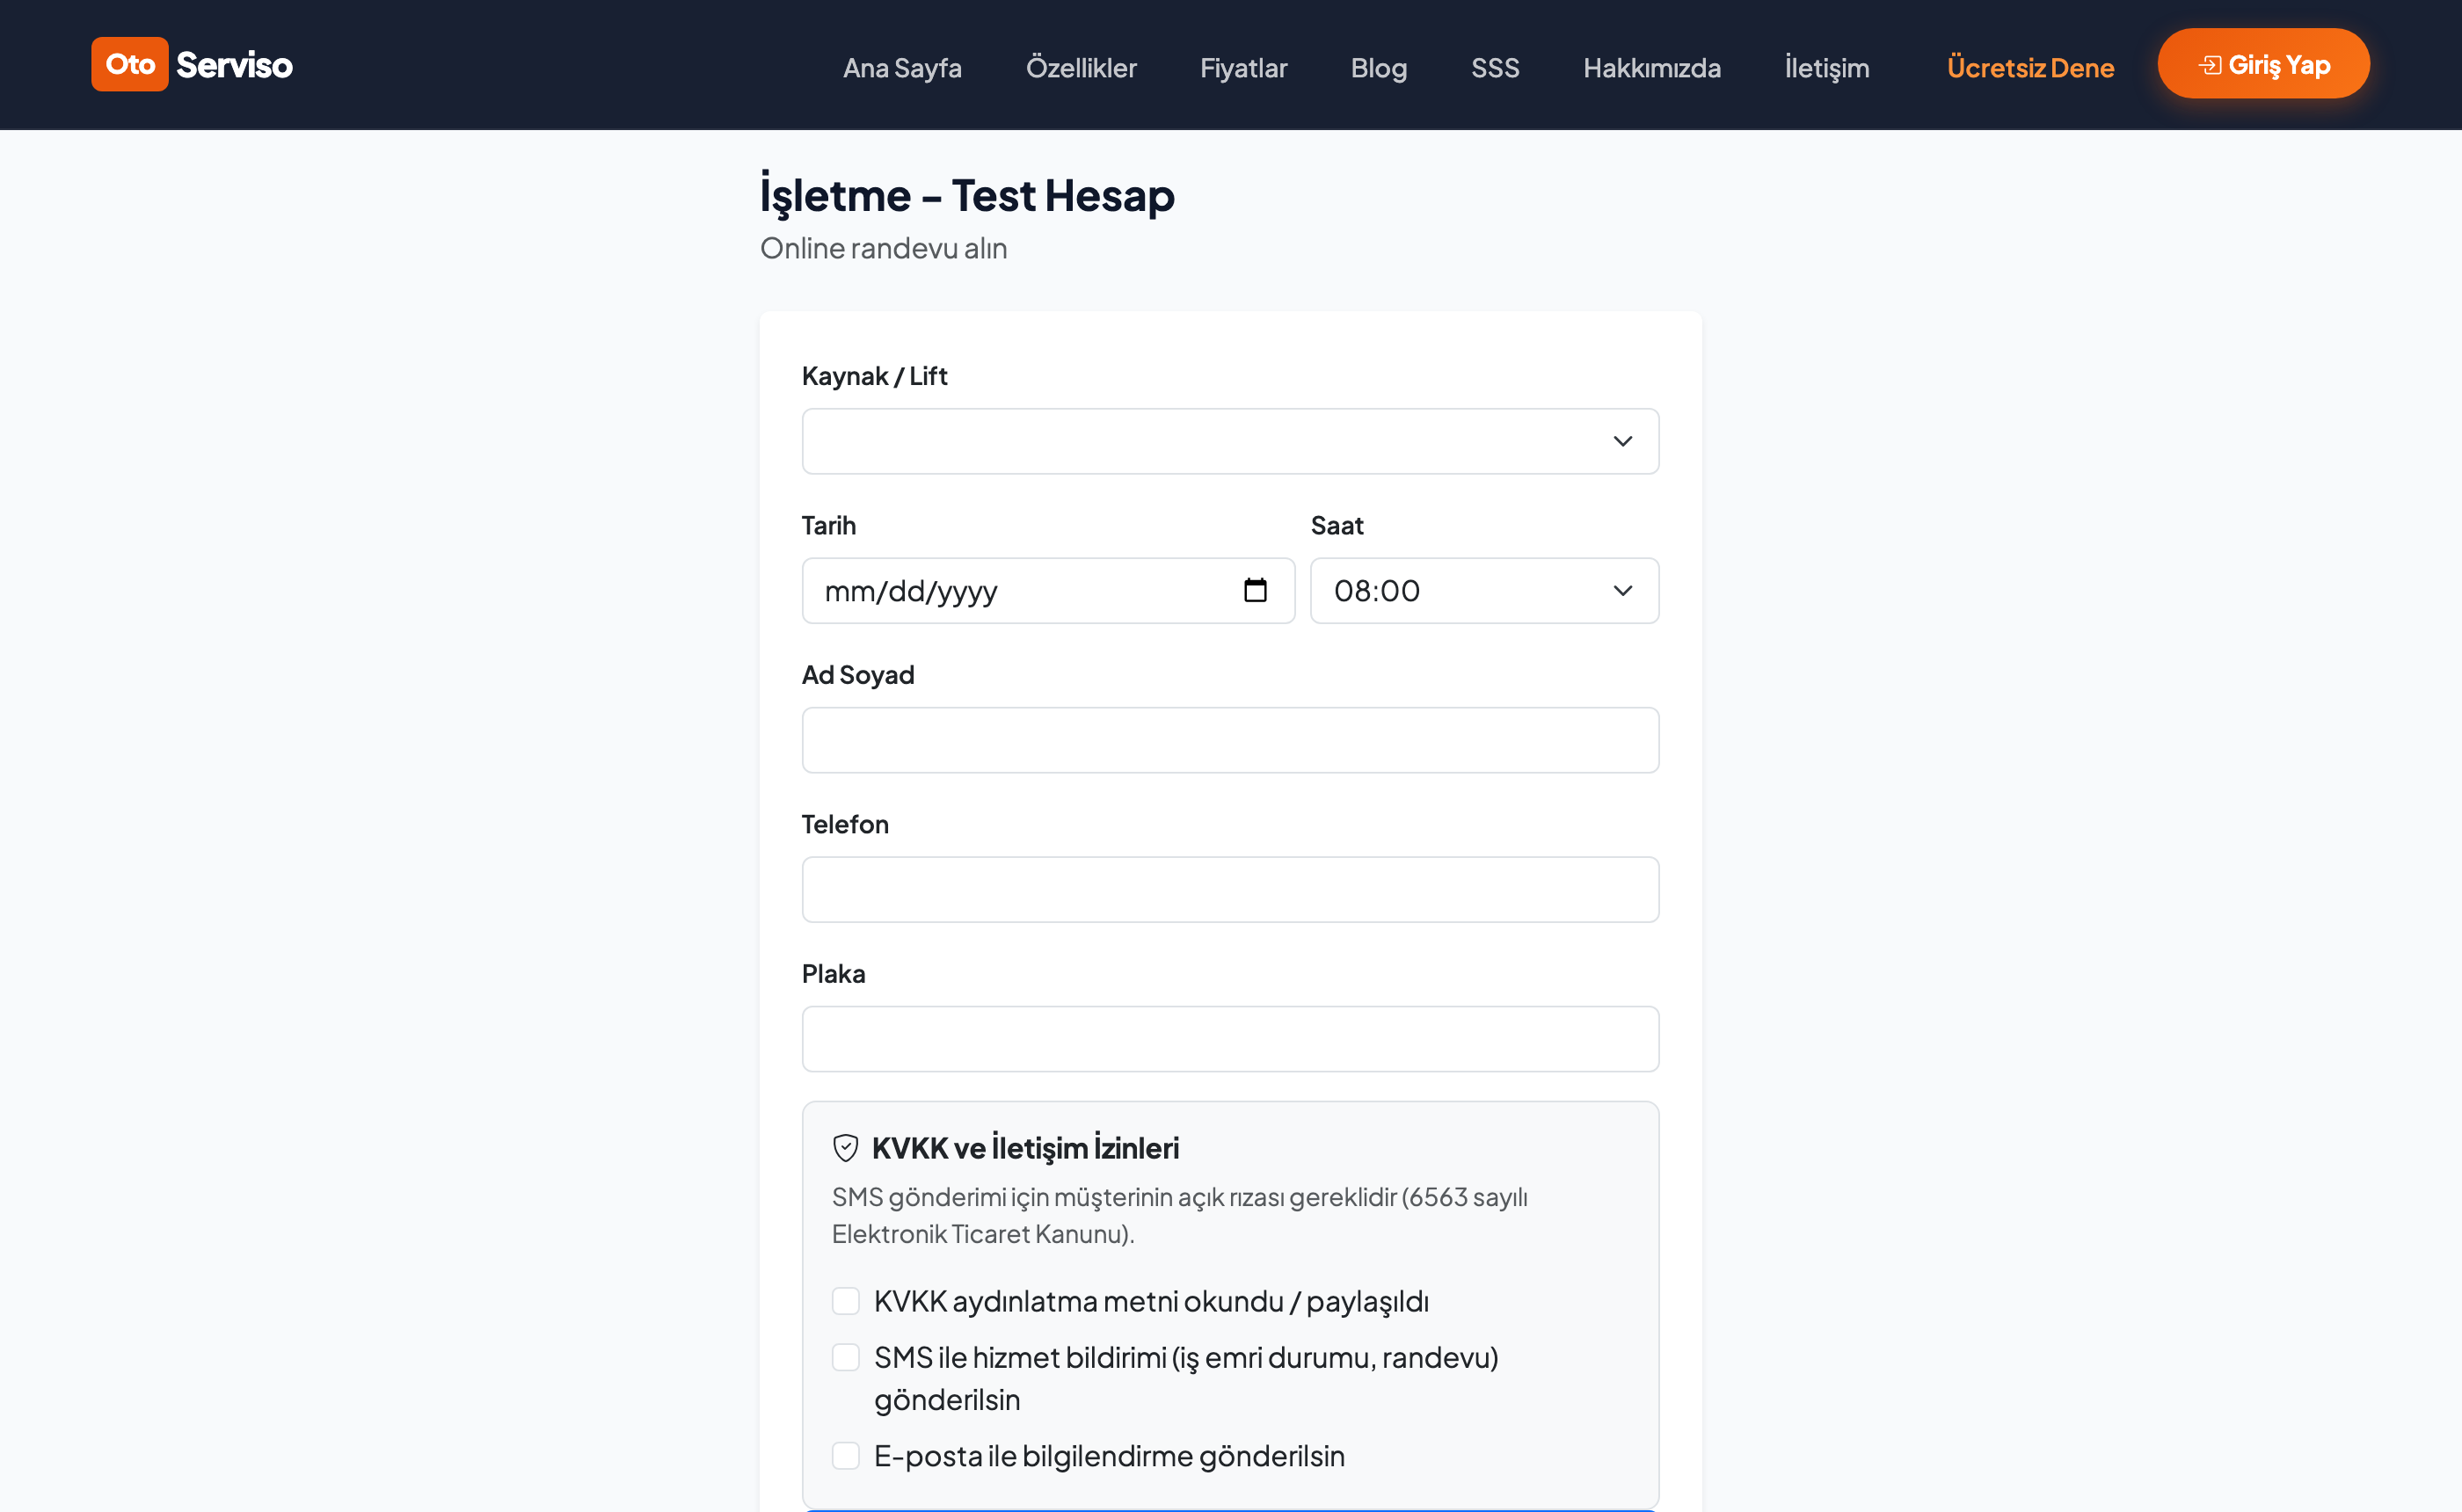Click the Ücretsiz Dene link
This screenshot has width=2462, height=1512.
pyautogui.click(x=2030, y=68)
